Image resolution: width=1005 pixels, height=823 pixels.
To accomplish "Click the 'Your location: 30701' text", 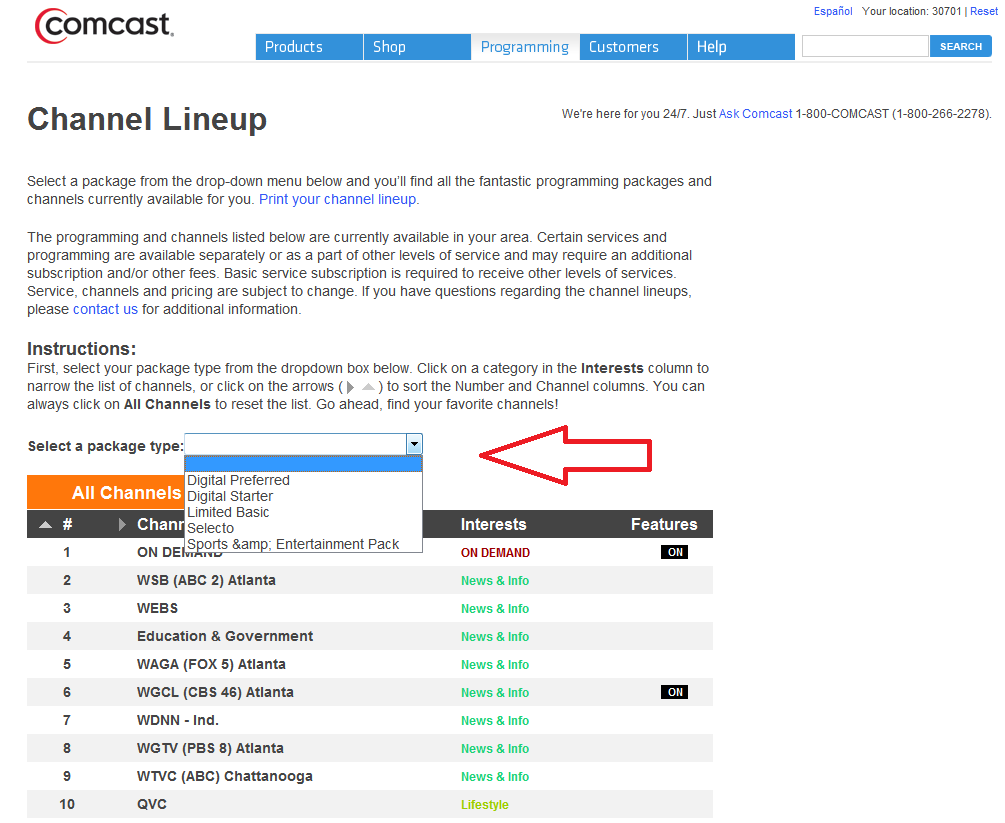I will pyautogui.click(x=911, y=11).
